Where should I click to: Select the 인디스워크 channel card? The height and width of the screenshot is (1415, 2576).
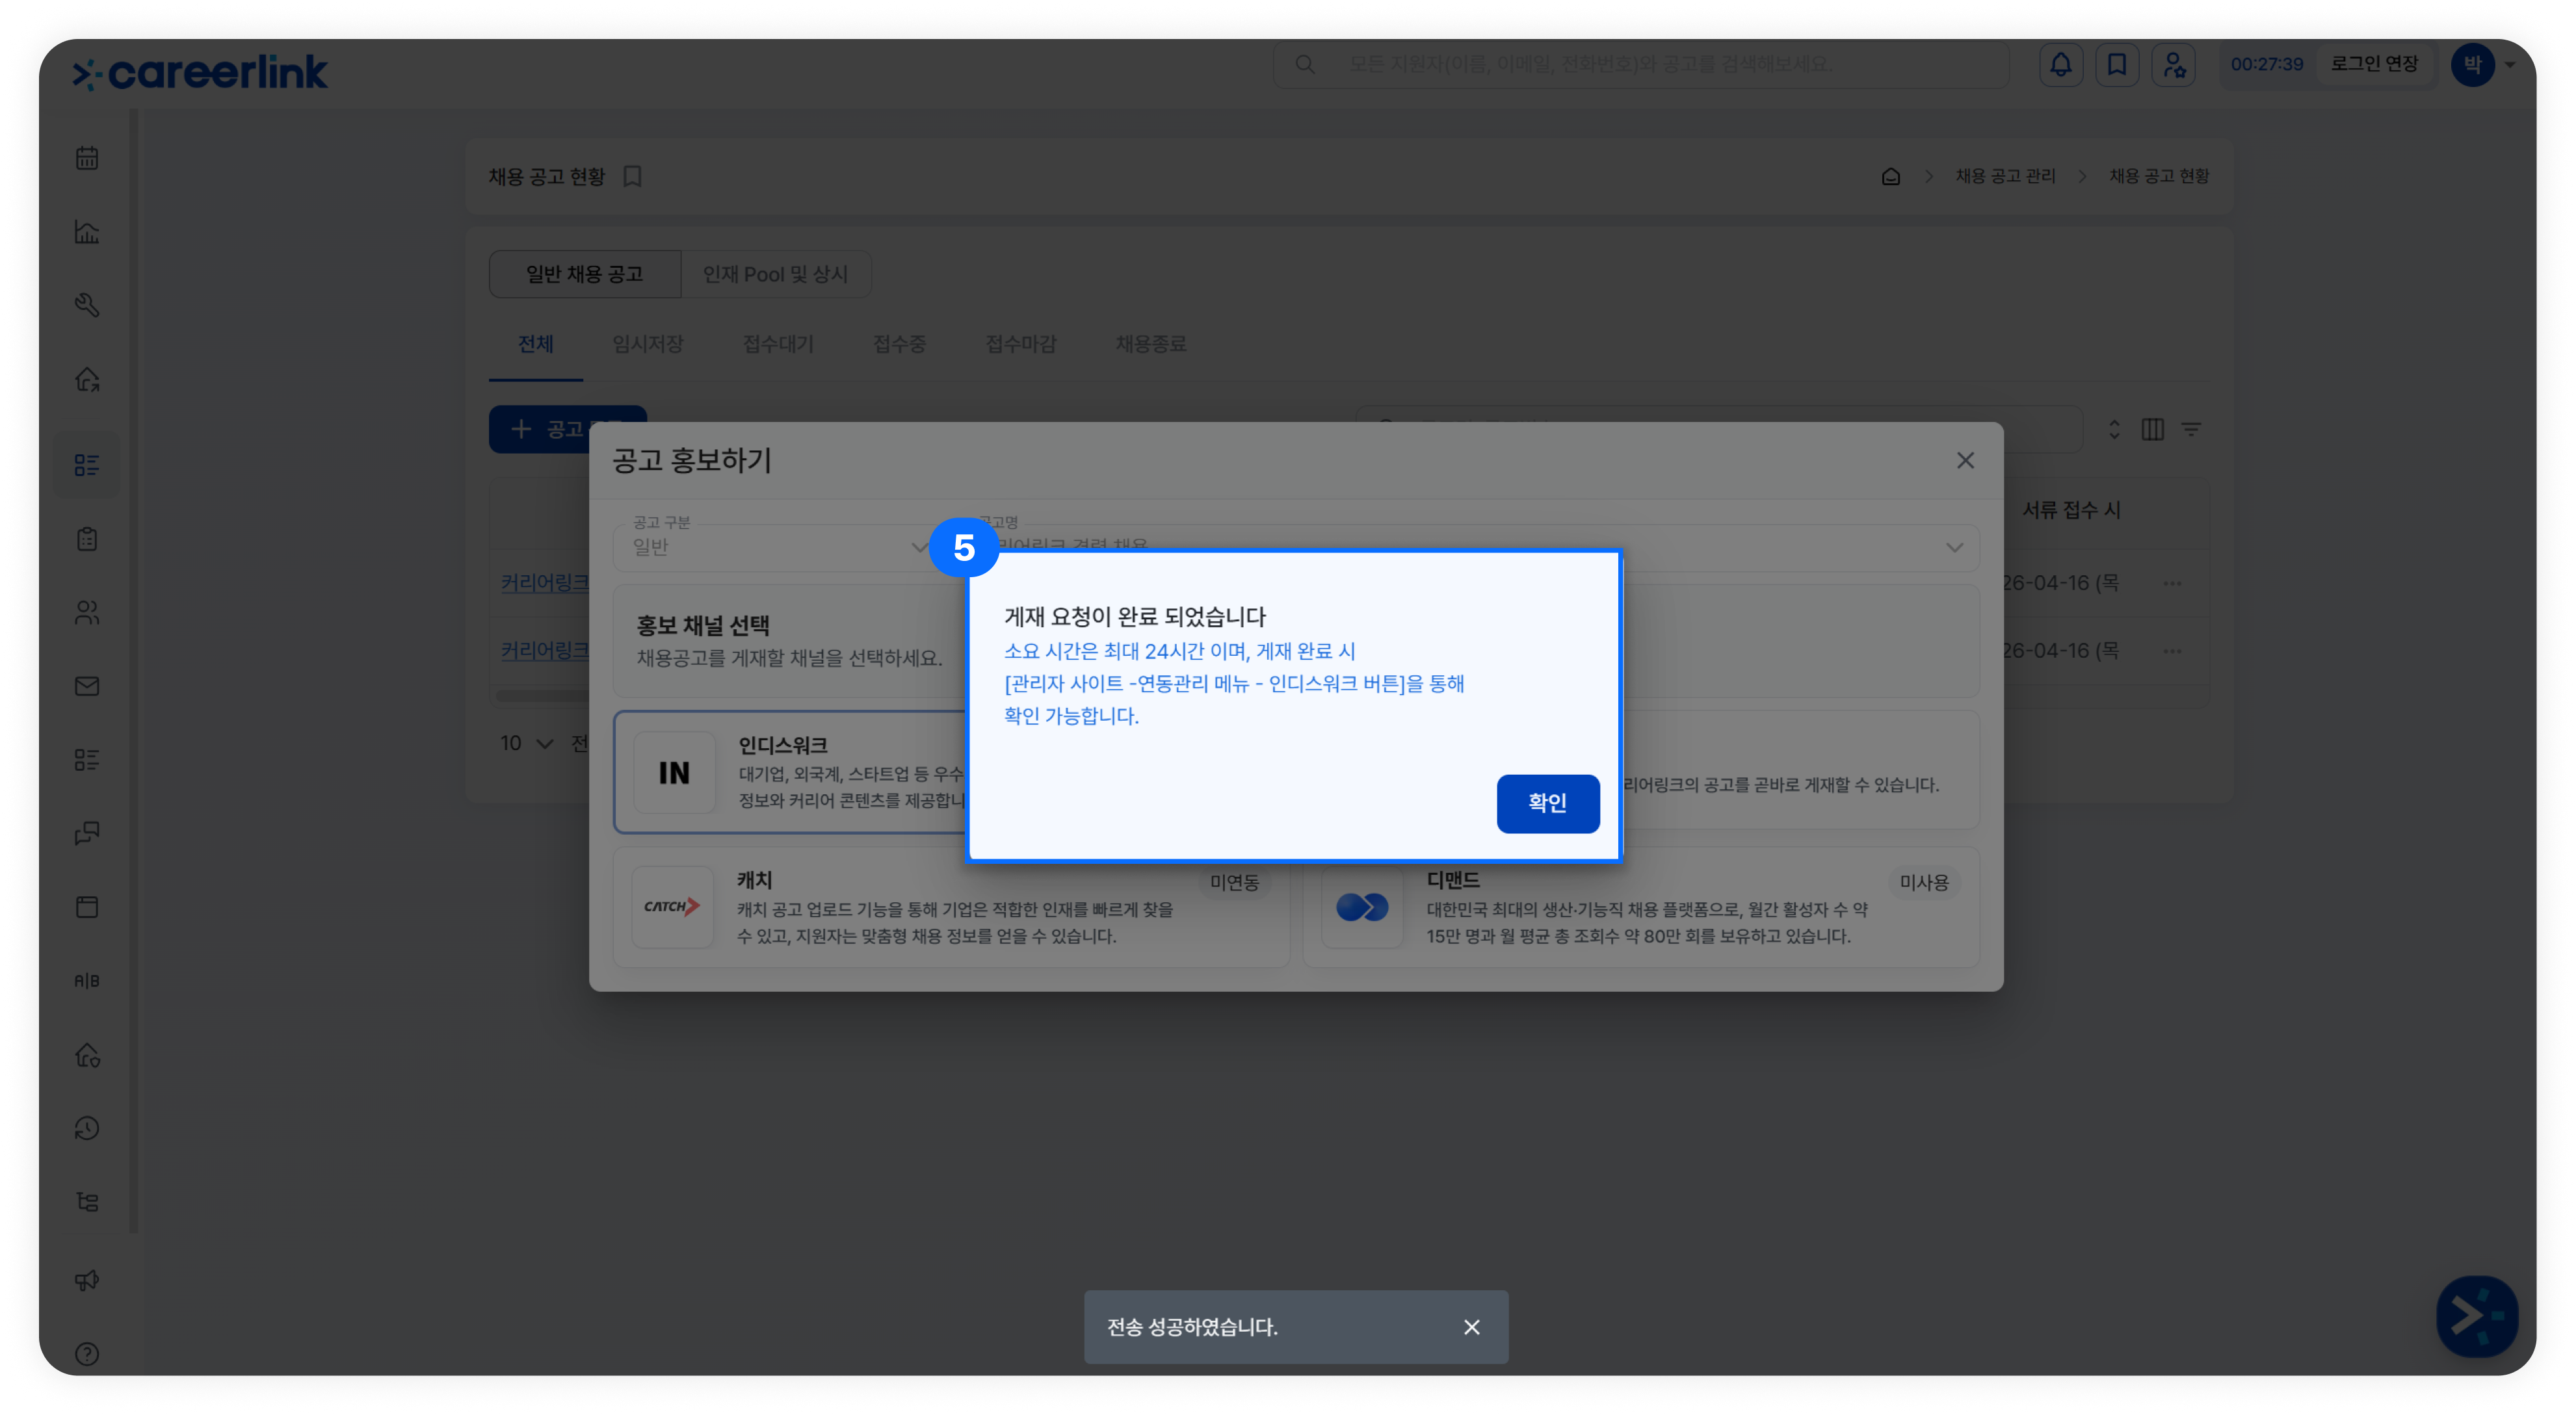pyautogui.click(x=790, y=772)
